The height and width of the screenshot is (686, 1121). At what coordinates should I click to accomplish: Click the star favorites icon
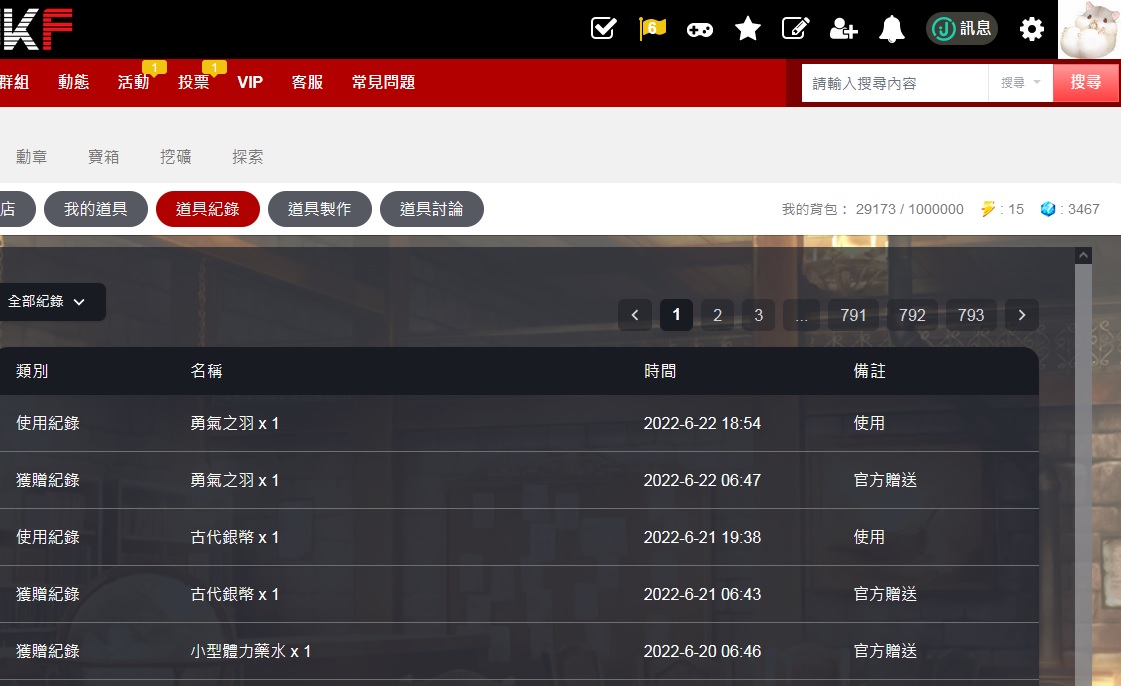click(x=747, y=29)
